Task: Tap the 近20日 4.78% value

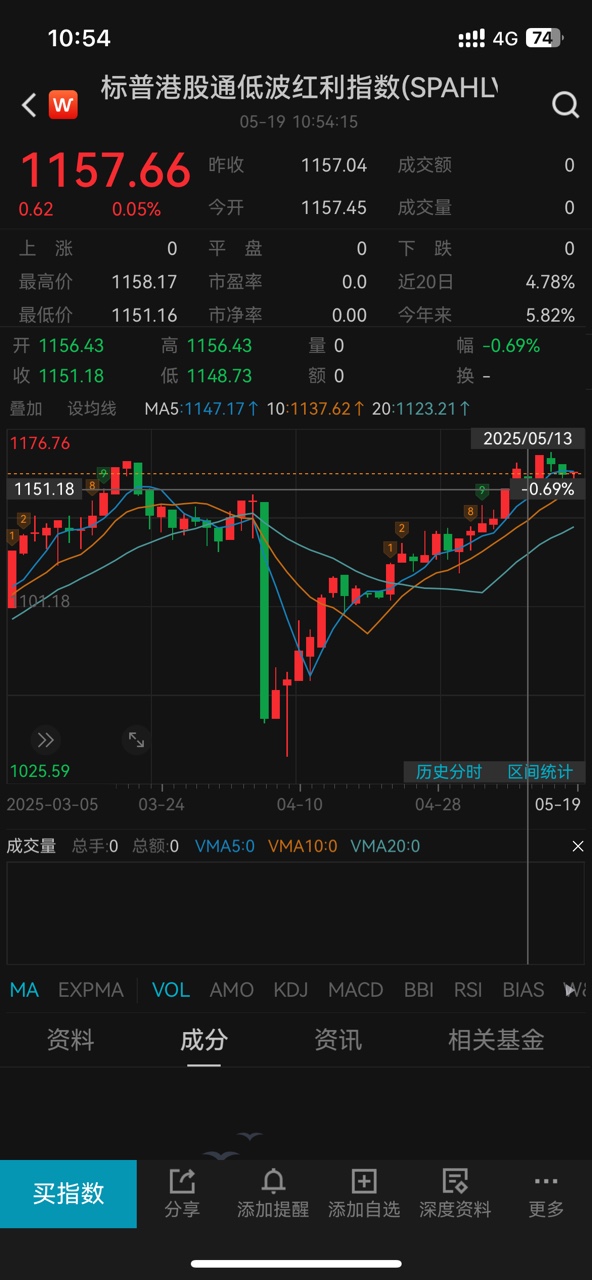Action: (550, 282)
